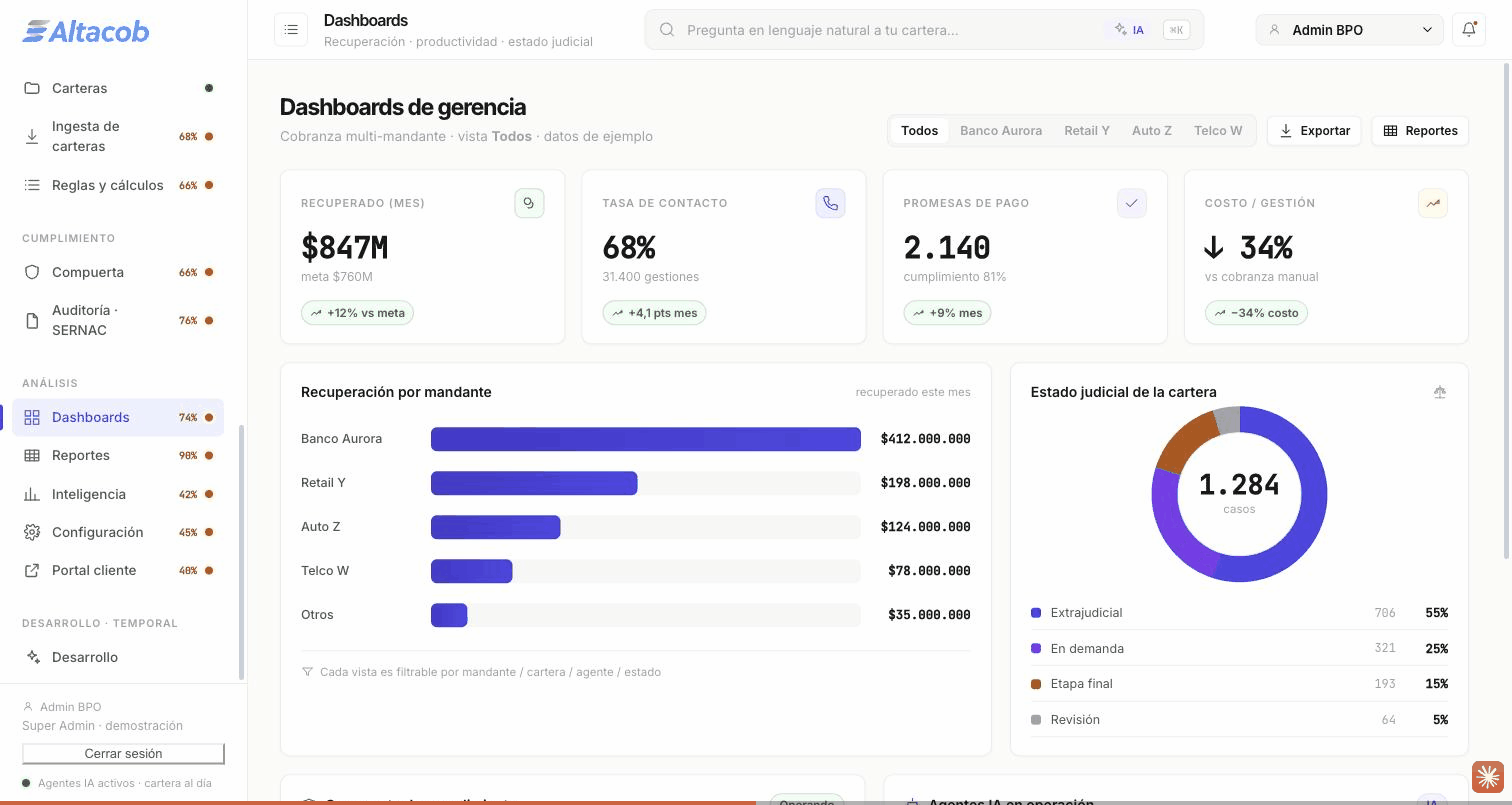Screen dimensions: 1512x805
Task: Click the Carteras folder icon
Action: tap(32, 88)
